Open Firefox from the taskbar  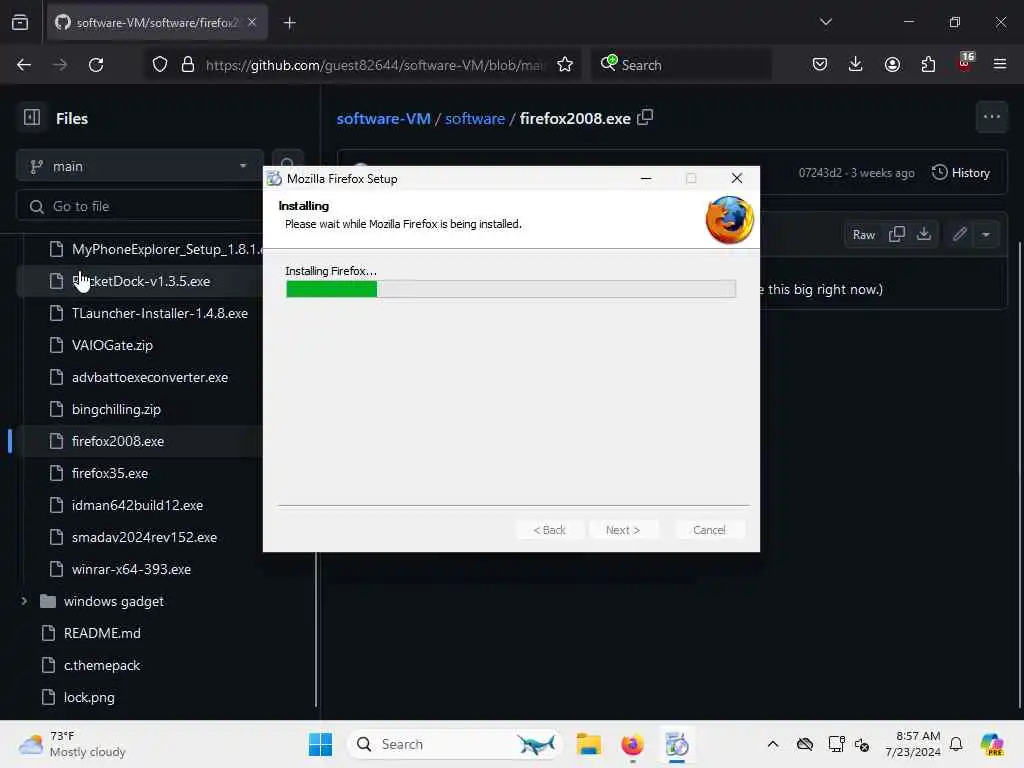[632, 744]
